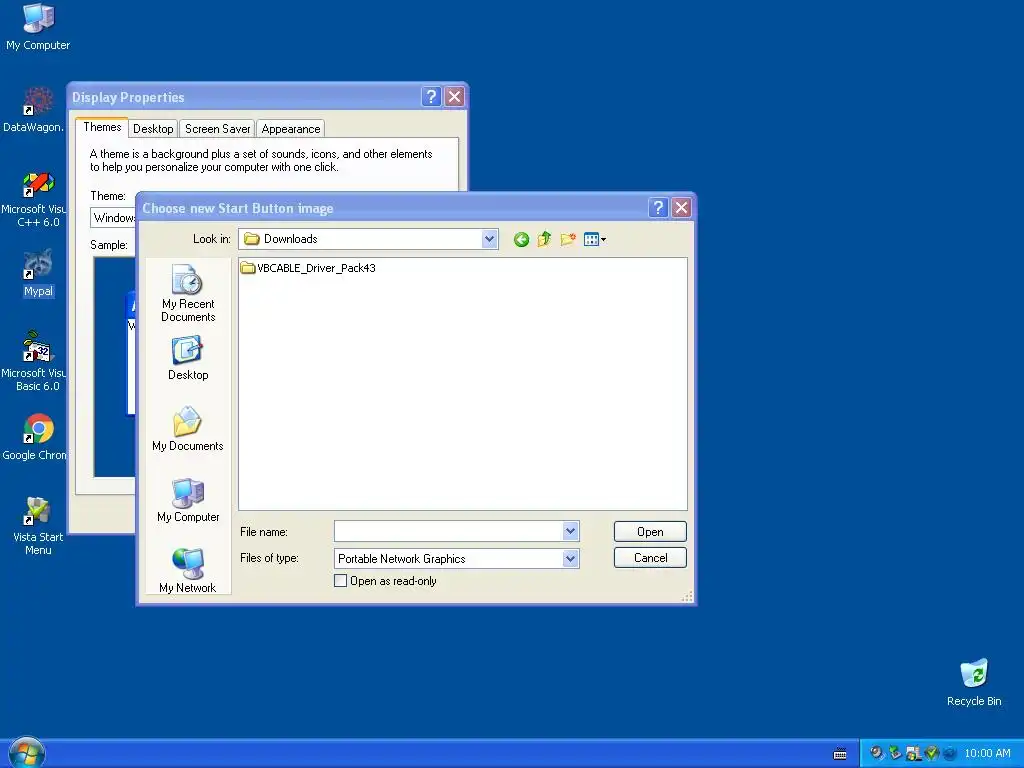Open the Appearance tab

pos(291,129)
